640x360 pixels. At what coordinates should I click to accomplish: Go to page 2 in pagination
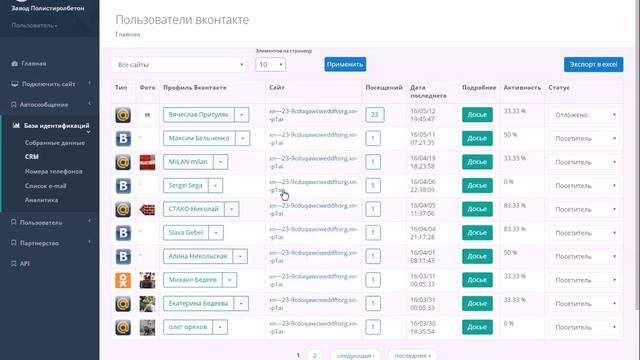tap(314, 355)
